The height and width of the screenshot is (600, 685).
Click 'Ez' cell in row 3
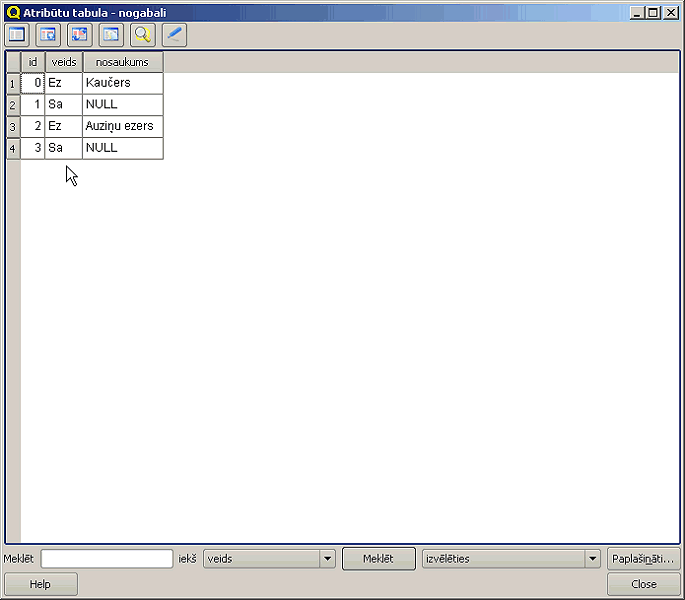tap(64, 126)
